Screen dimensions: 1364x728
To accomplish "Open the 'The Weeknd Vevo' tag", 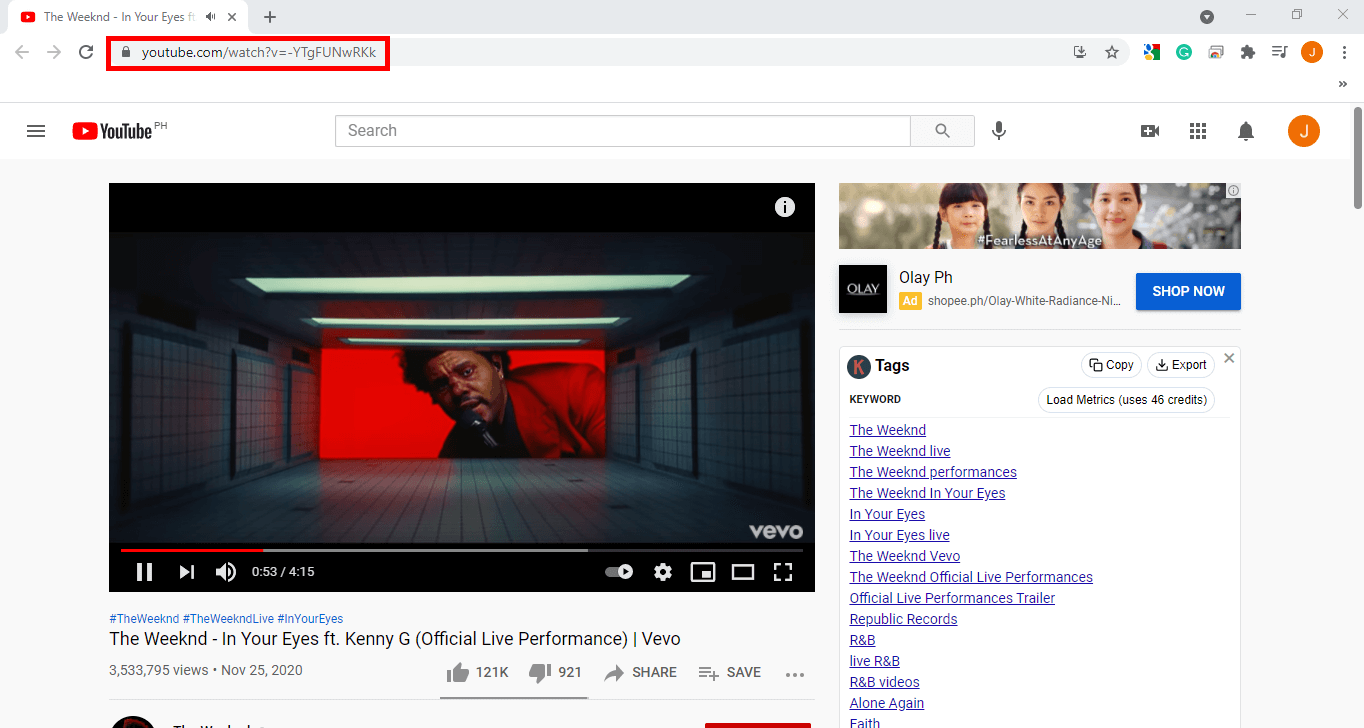I will pyautogui.click(x=905, y=556).
